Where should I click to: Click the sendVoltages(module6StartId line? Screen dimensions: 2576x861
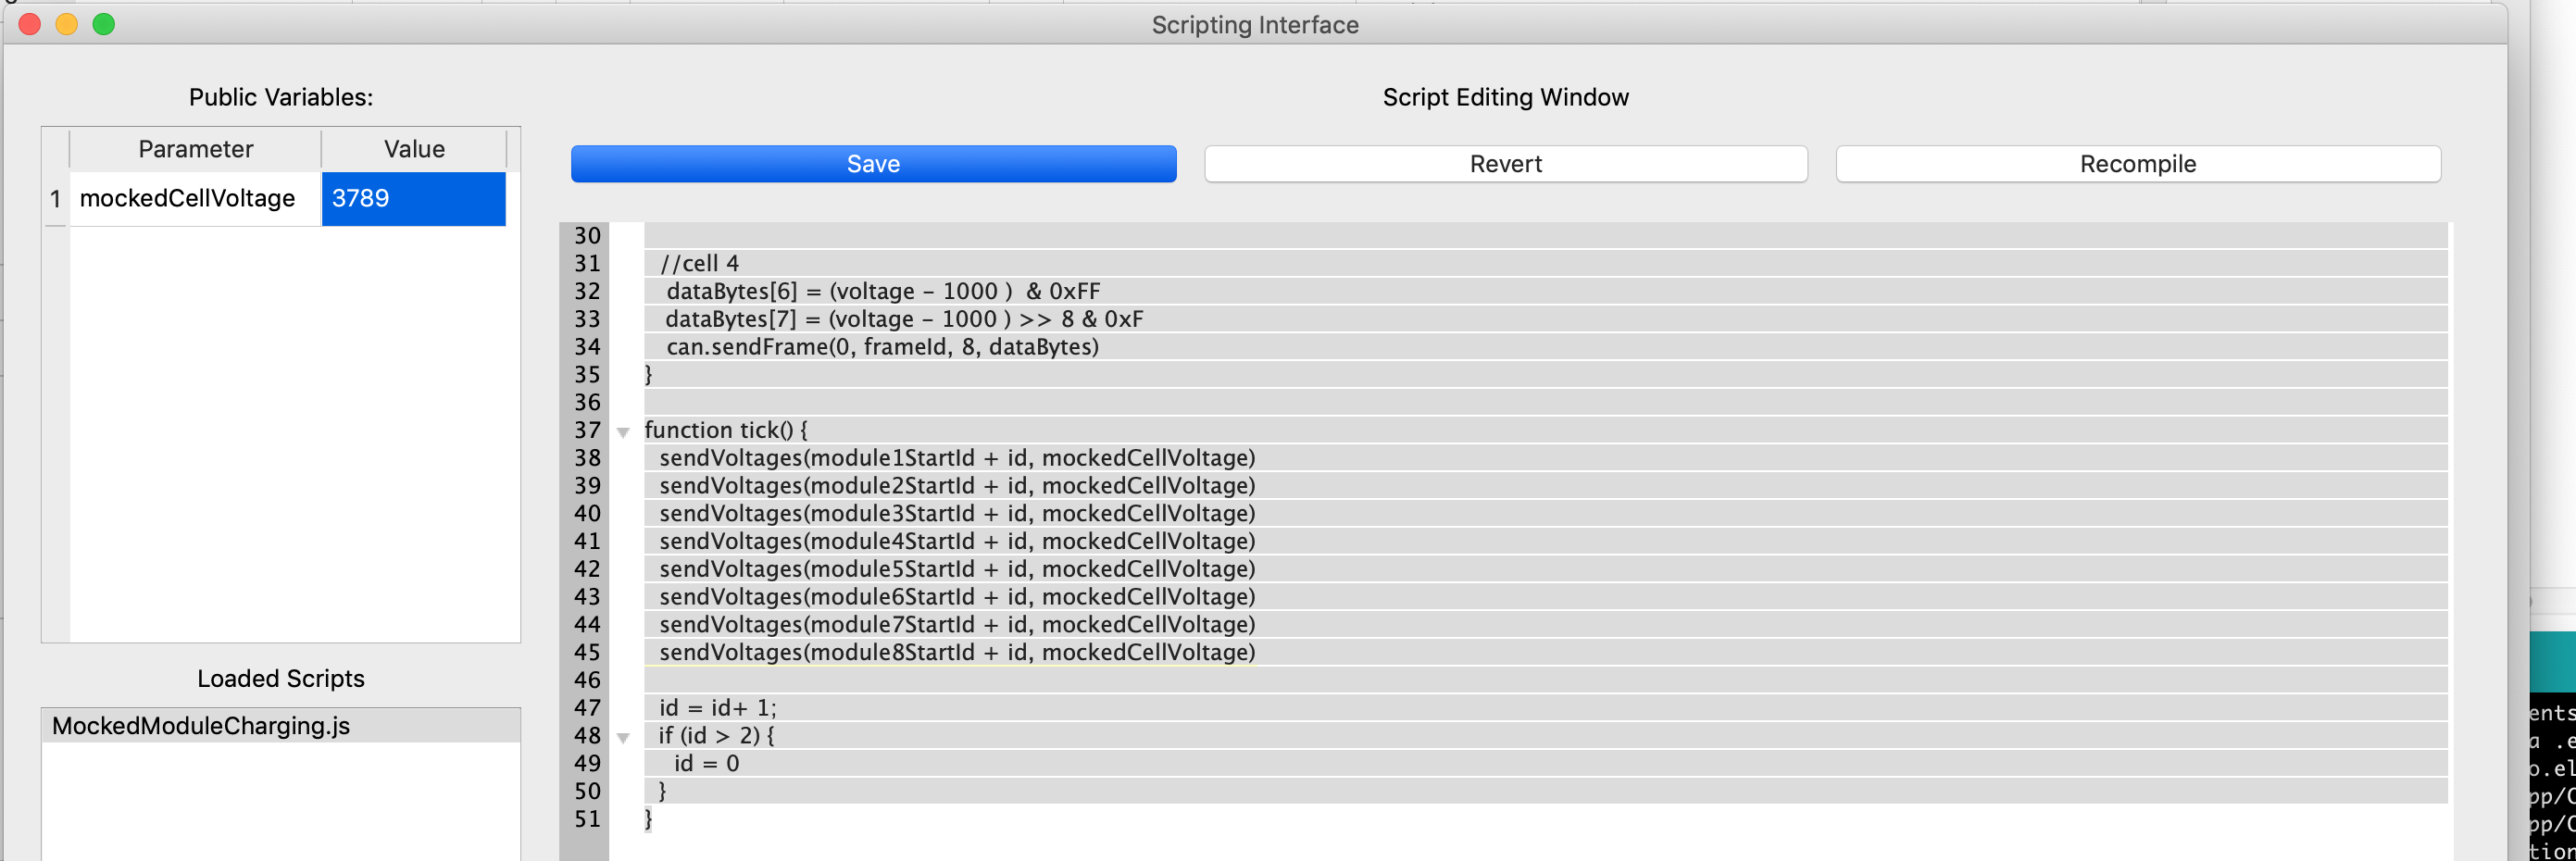(957, 597)
